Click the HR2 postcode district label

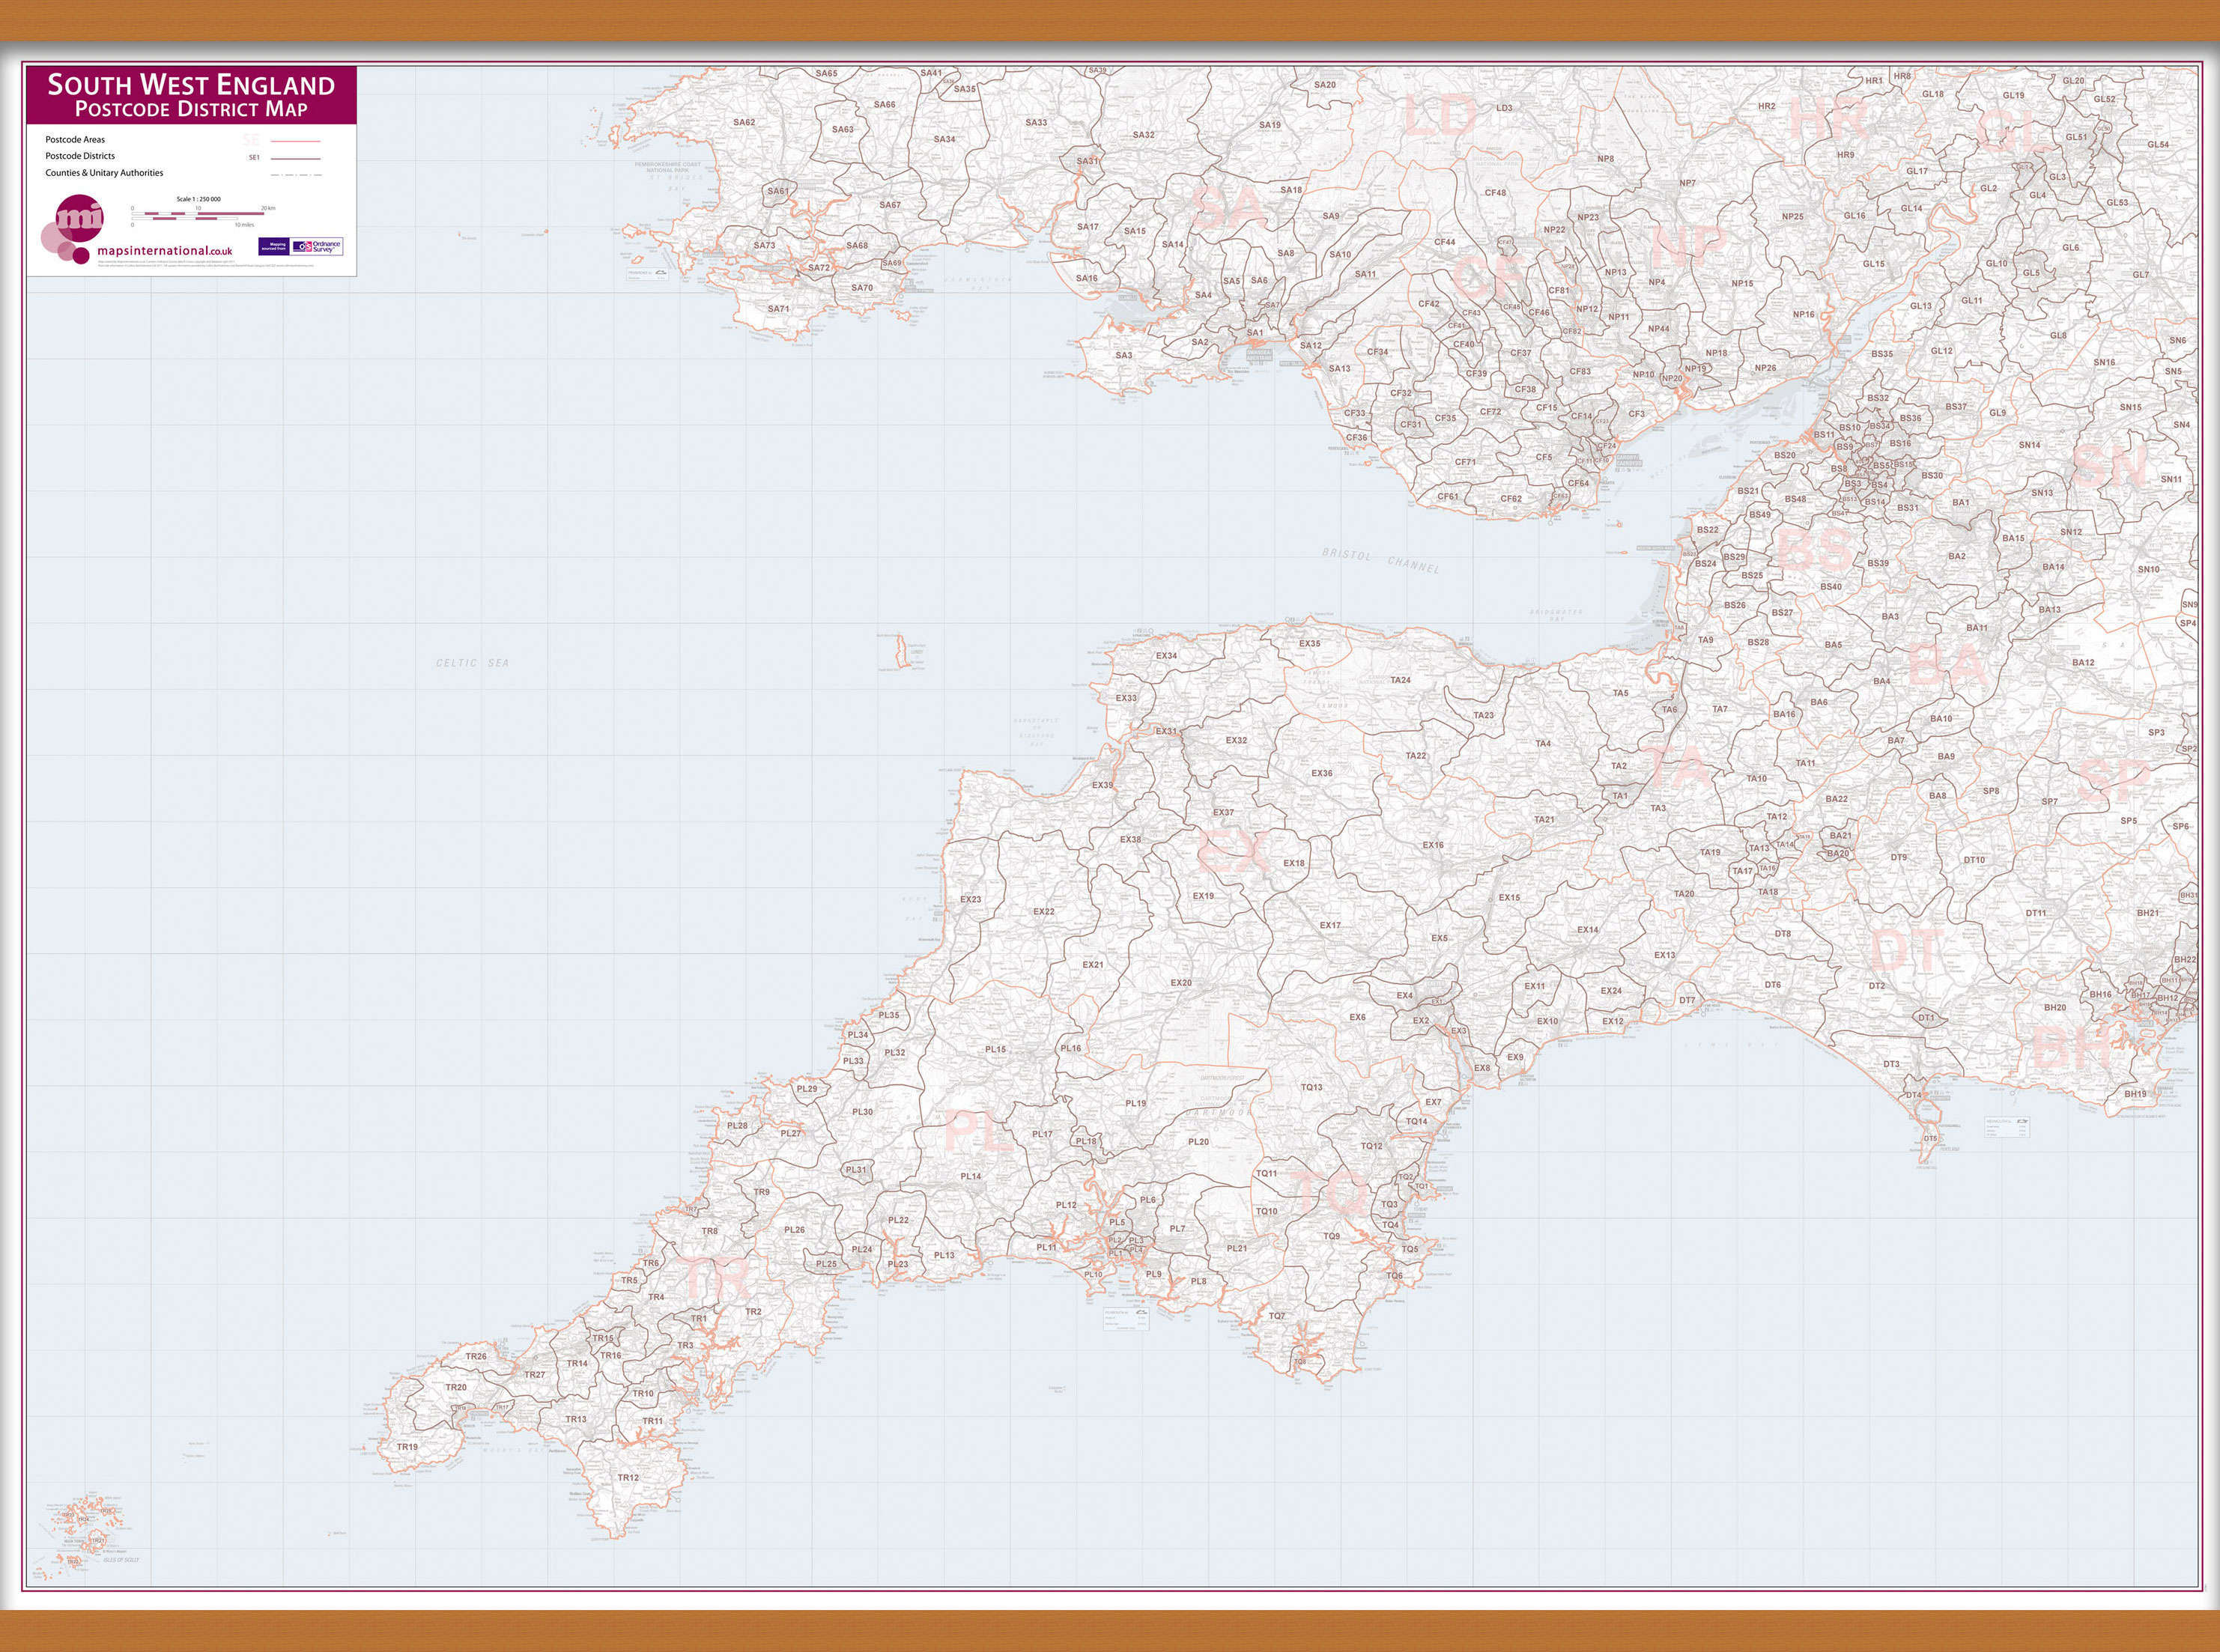[1767, 106]
